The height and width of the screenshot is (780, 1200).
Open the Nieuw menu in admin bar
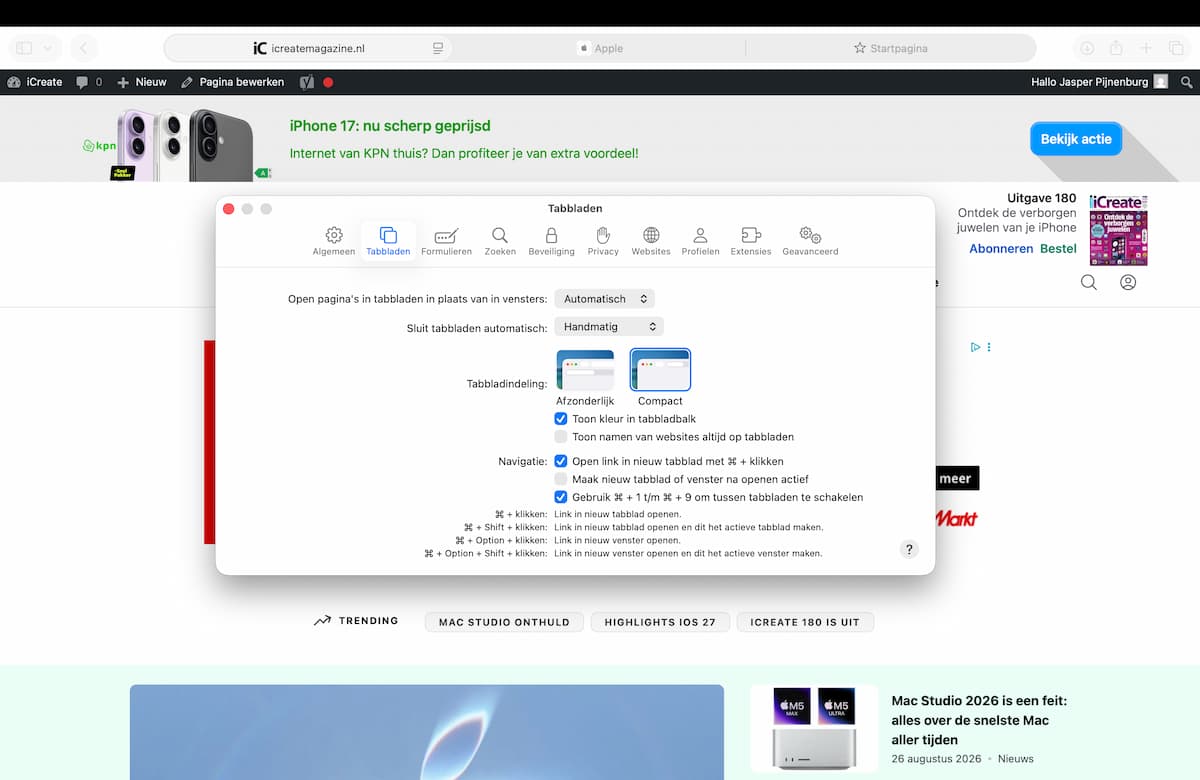[x=142, y=82]
